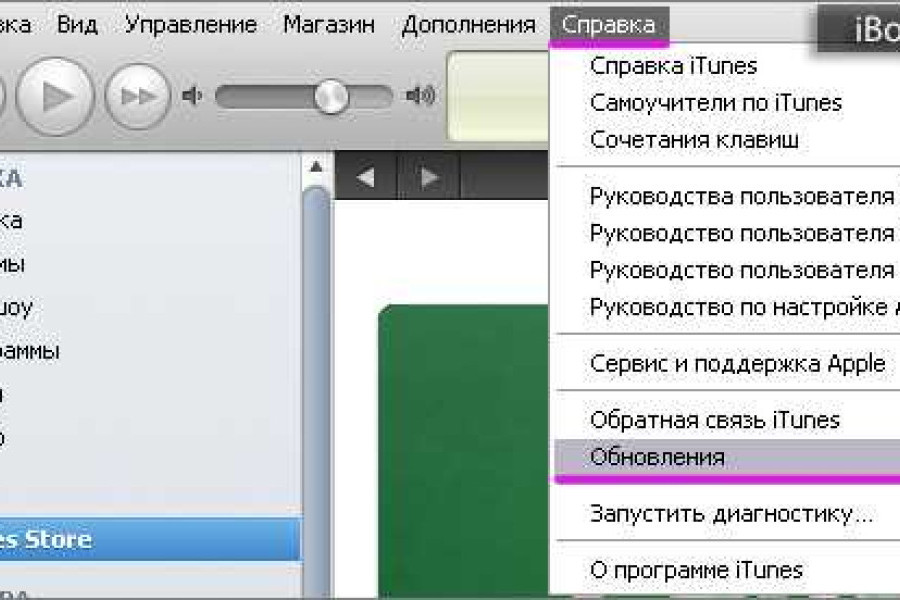The width and height of the screenshot is (900, 600).
Task: Close the Справка menu in menu bar
Action: click(609, 24)
